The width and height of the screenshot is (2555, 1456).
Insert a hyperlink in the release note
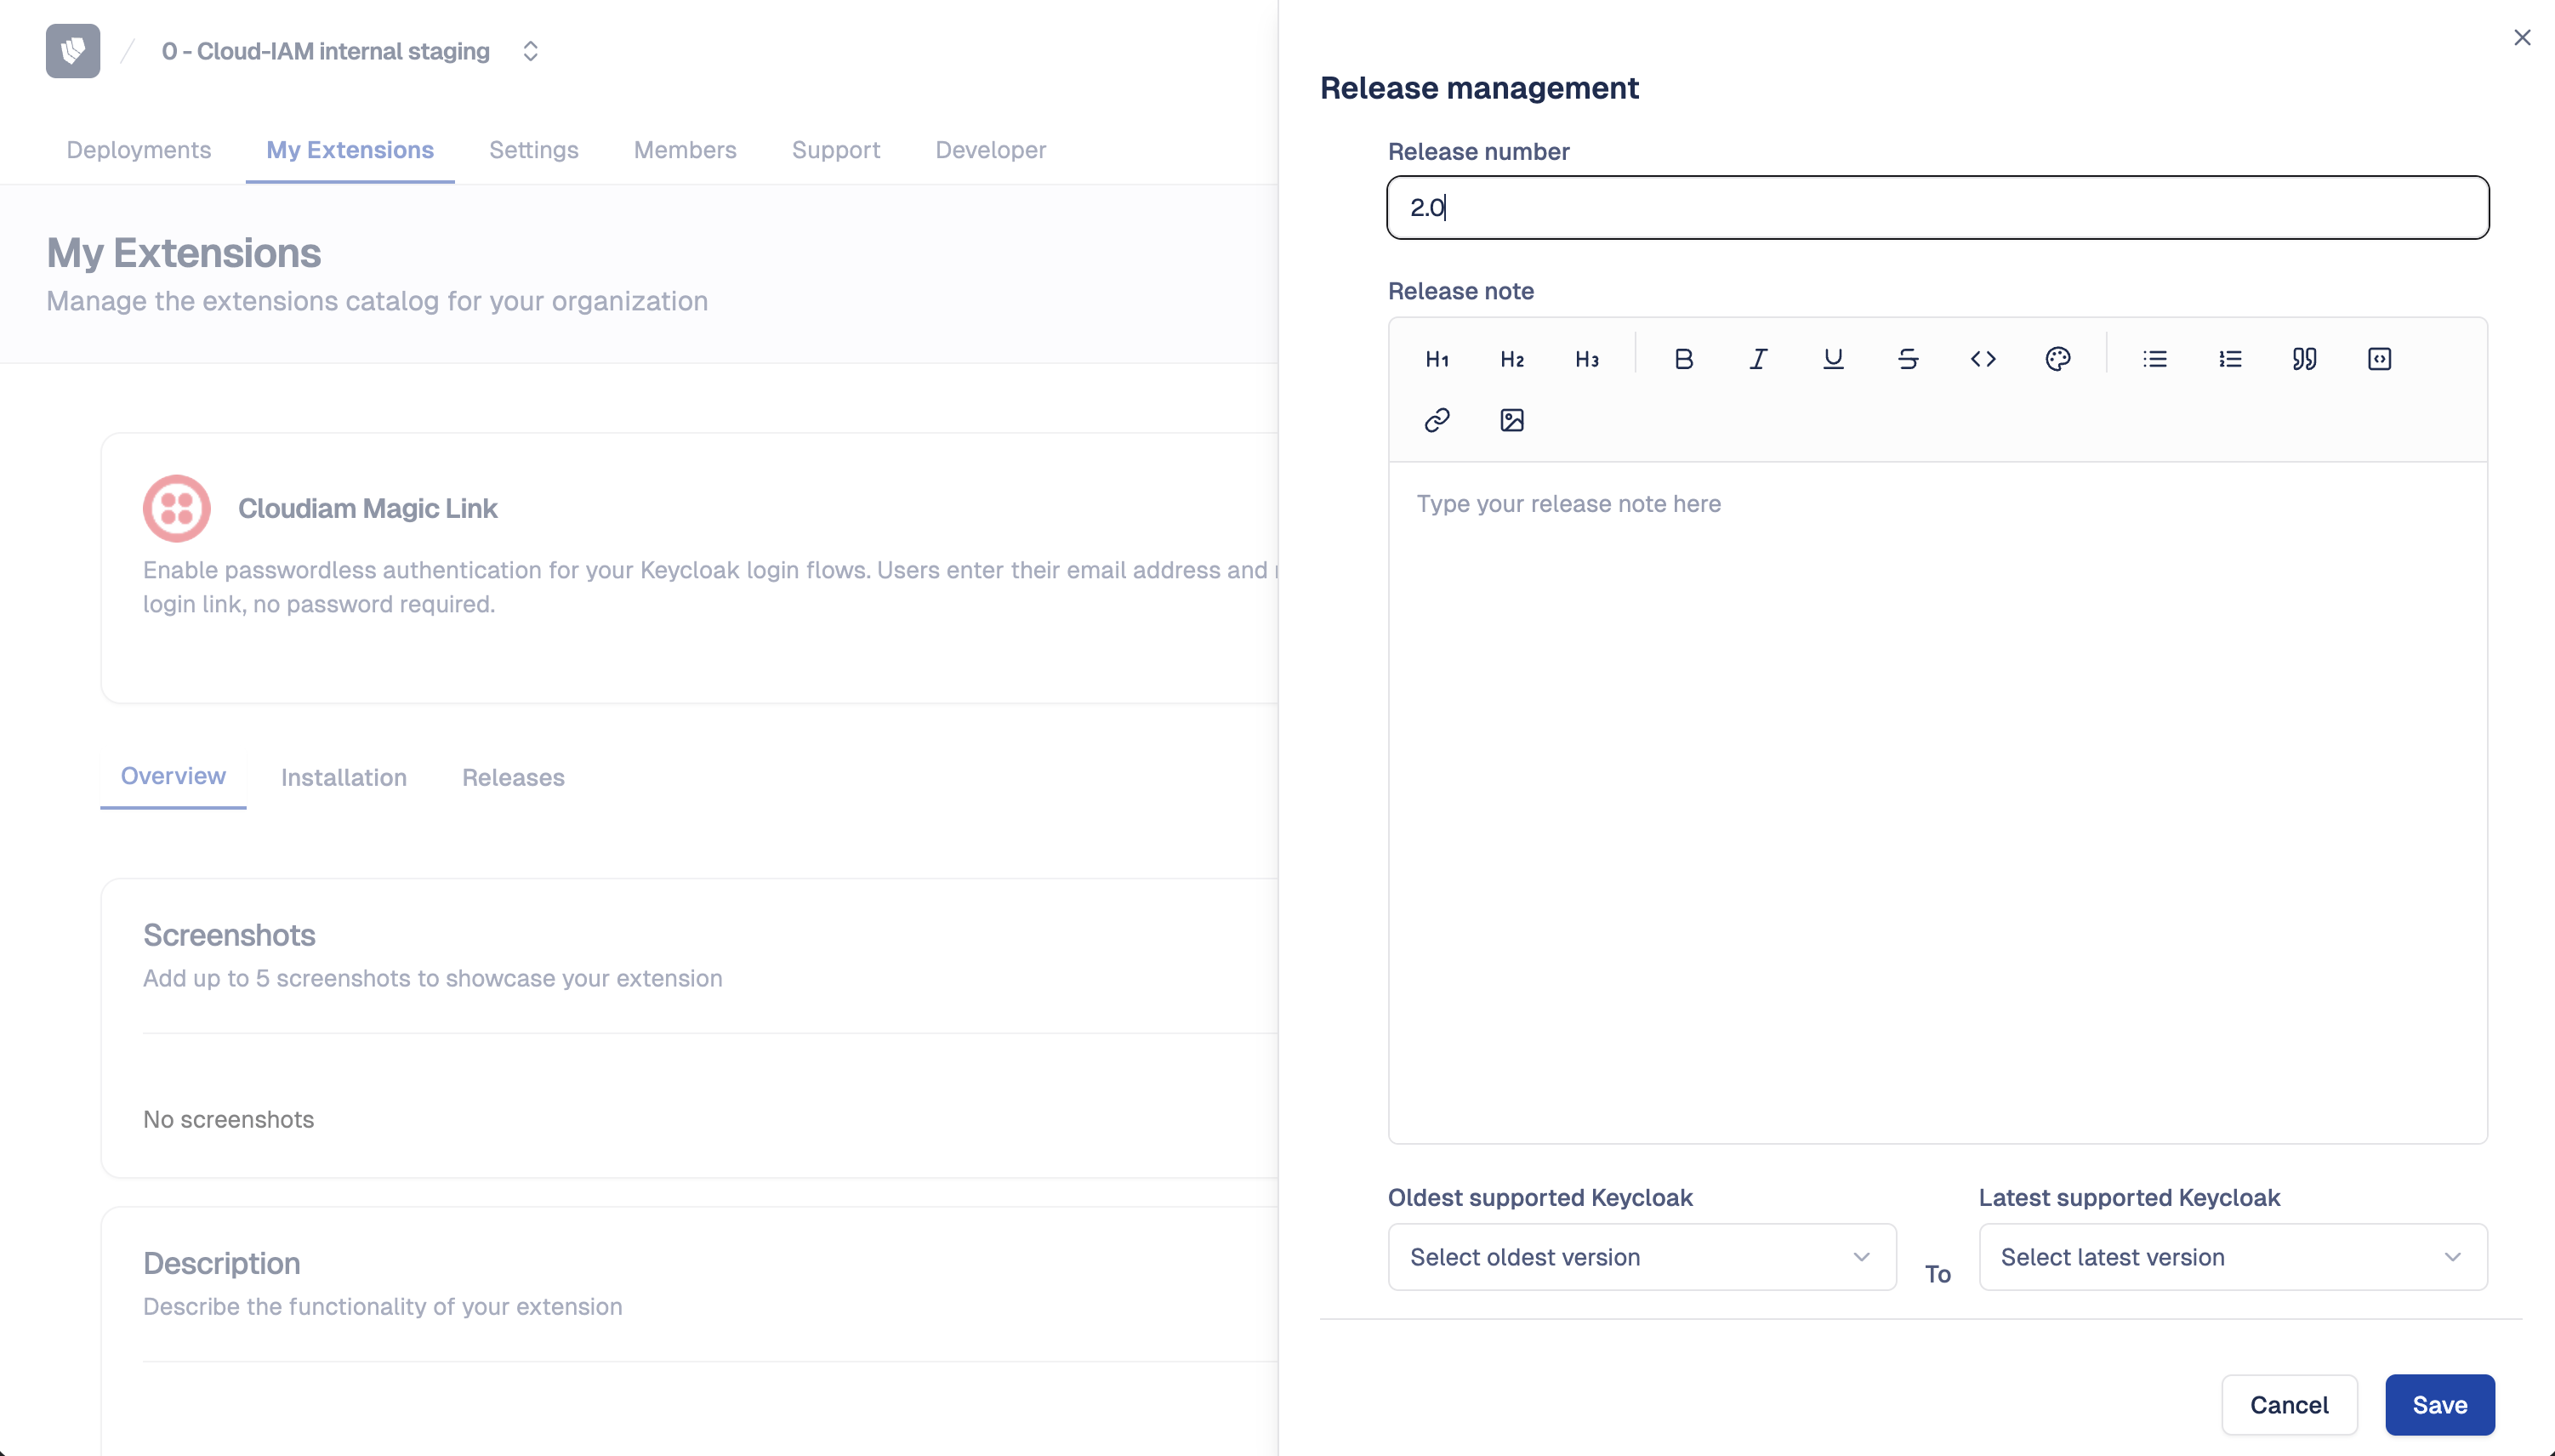click(1437, 420)
